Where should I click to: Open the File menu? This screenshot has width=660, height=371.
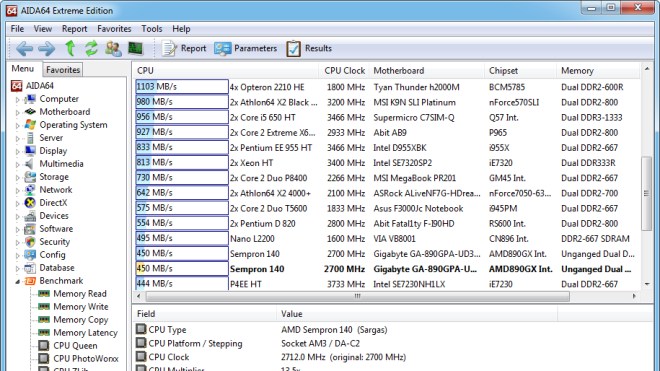pyautogui.click(x=17, y=29)
